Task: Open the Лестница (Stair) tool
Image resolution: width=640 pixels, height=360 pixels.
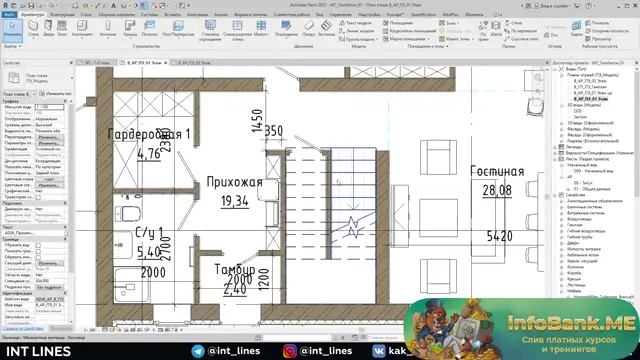Action: (x=326, y=29)
